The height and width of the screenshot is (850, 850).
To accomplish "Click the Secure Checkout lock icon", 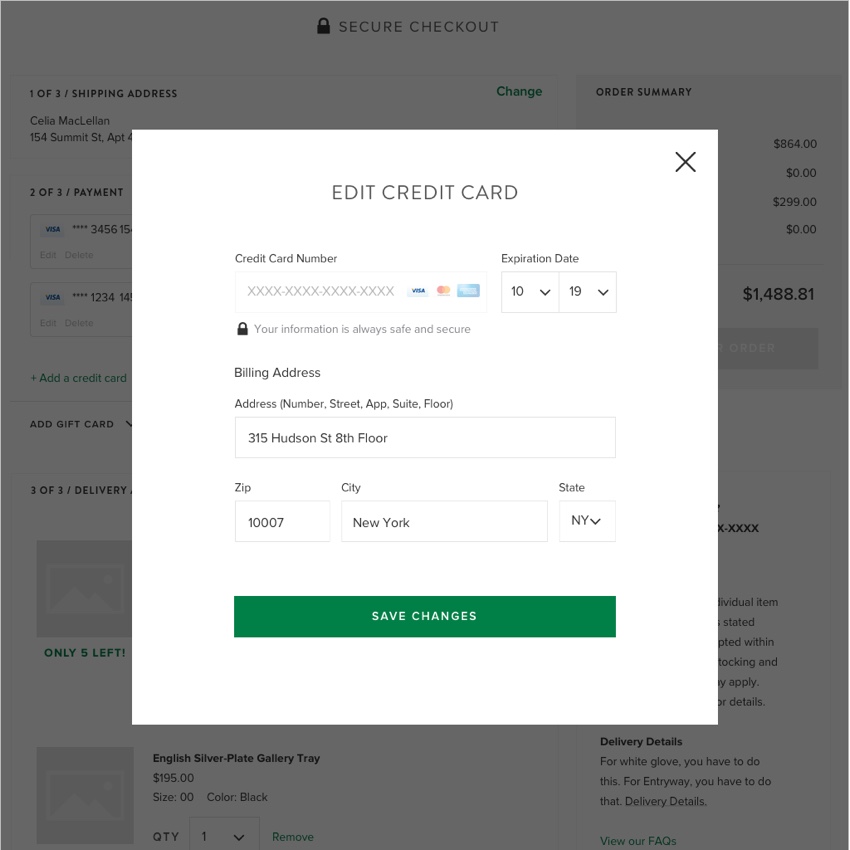I will coord(323,26).
